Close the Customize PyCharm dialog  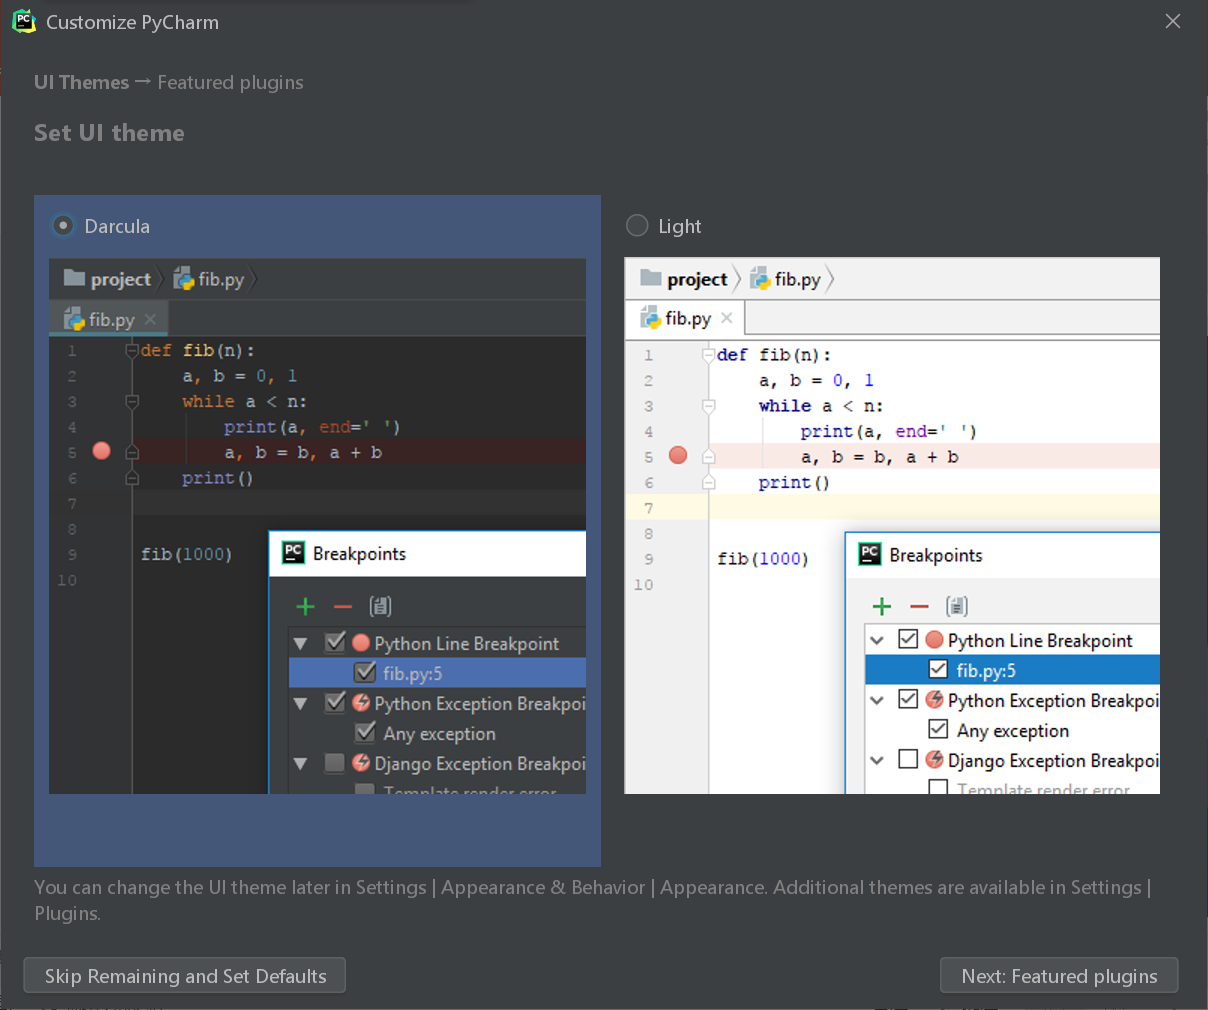point(1173,21)
